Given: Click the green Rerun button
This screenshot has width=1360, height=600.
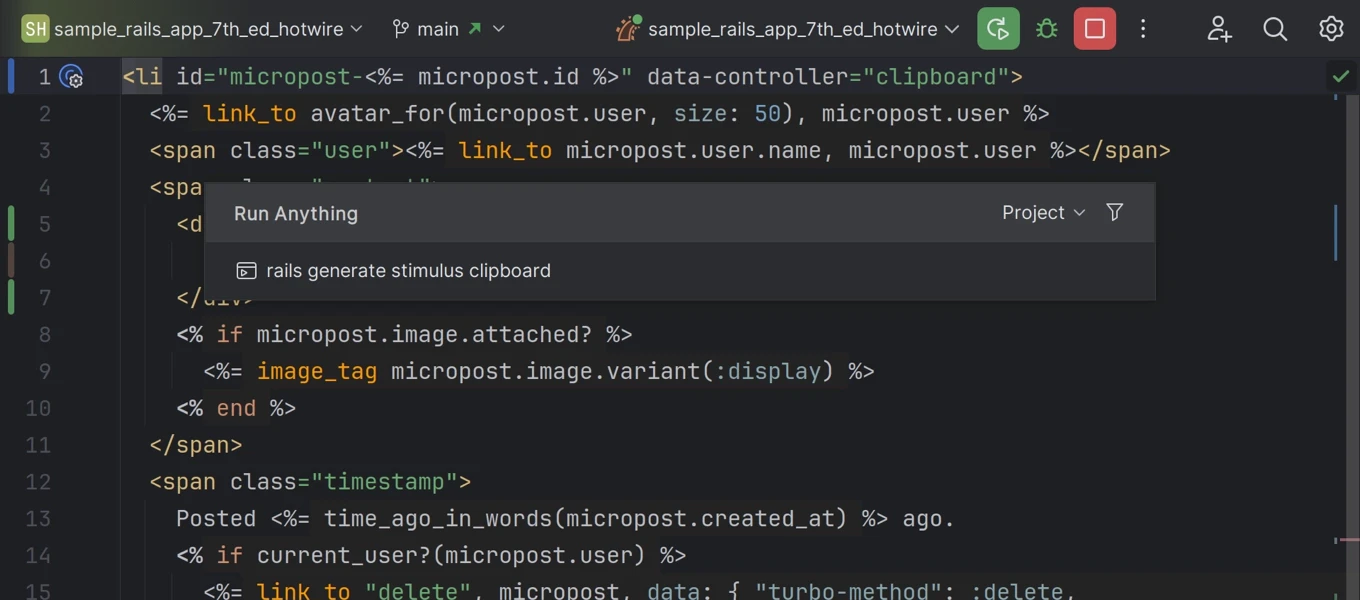Looking at the screenshot, I should [x=998, y=29].
